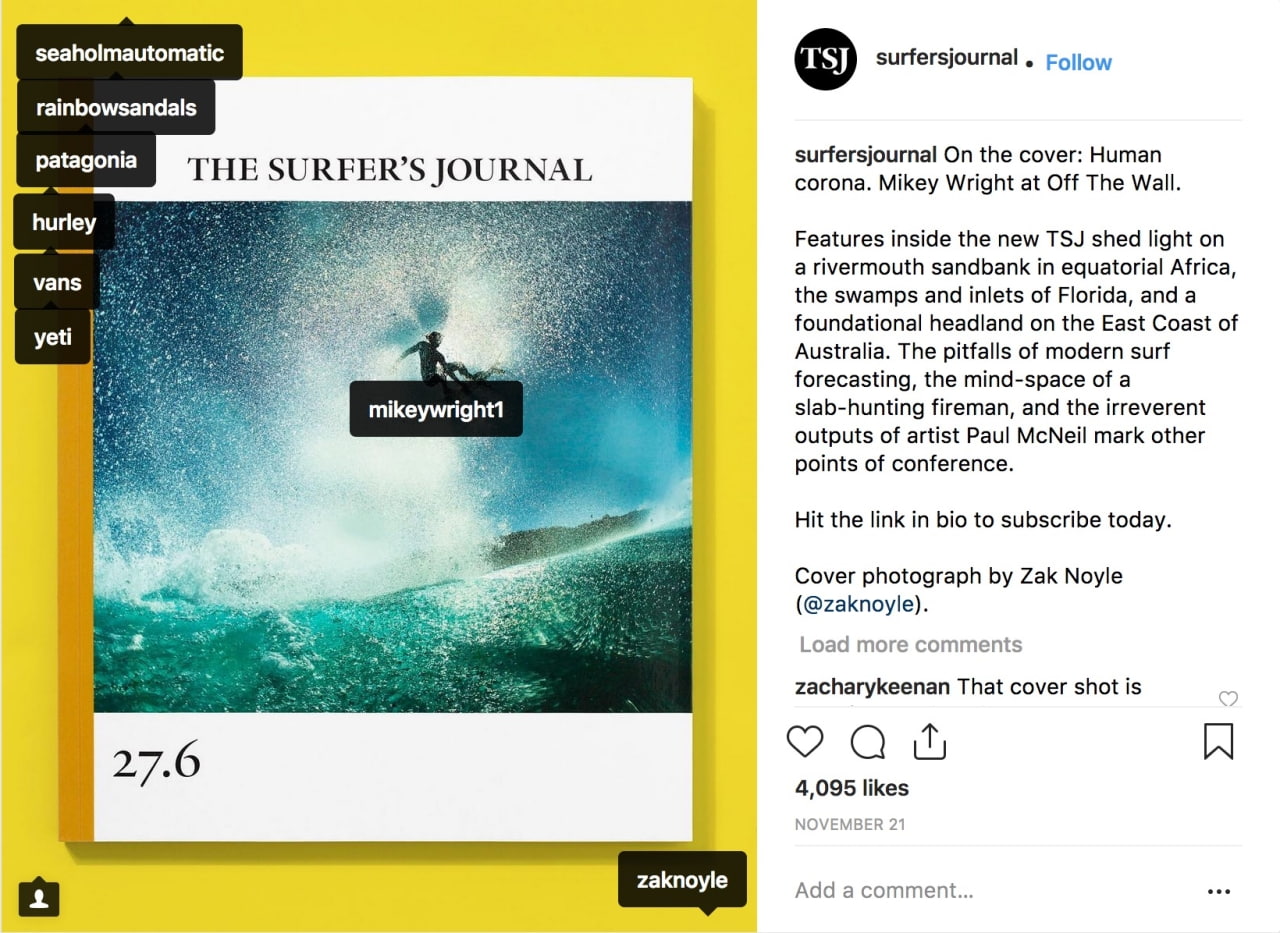Open the hurley tag label
Viewport: 1280px width, 933px height.
64,222
